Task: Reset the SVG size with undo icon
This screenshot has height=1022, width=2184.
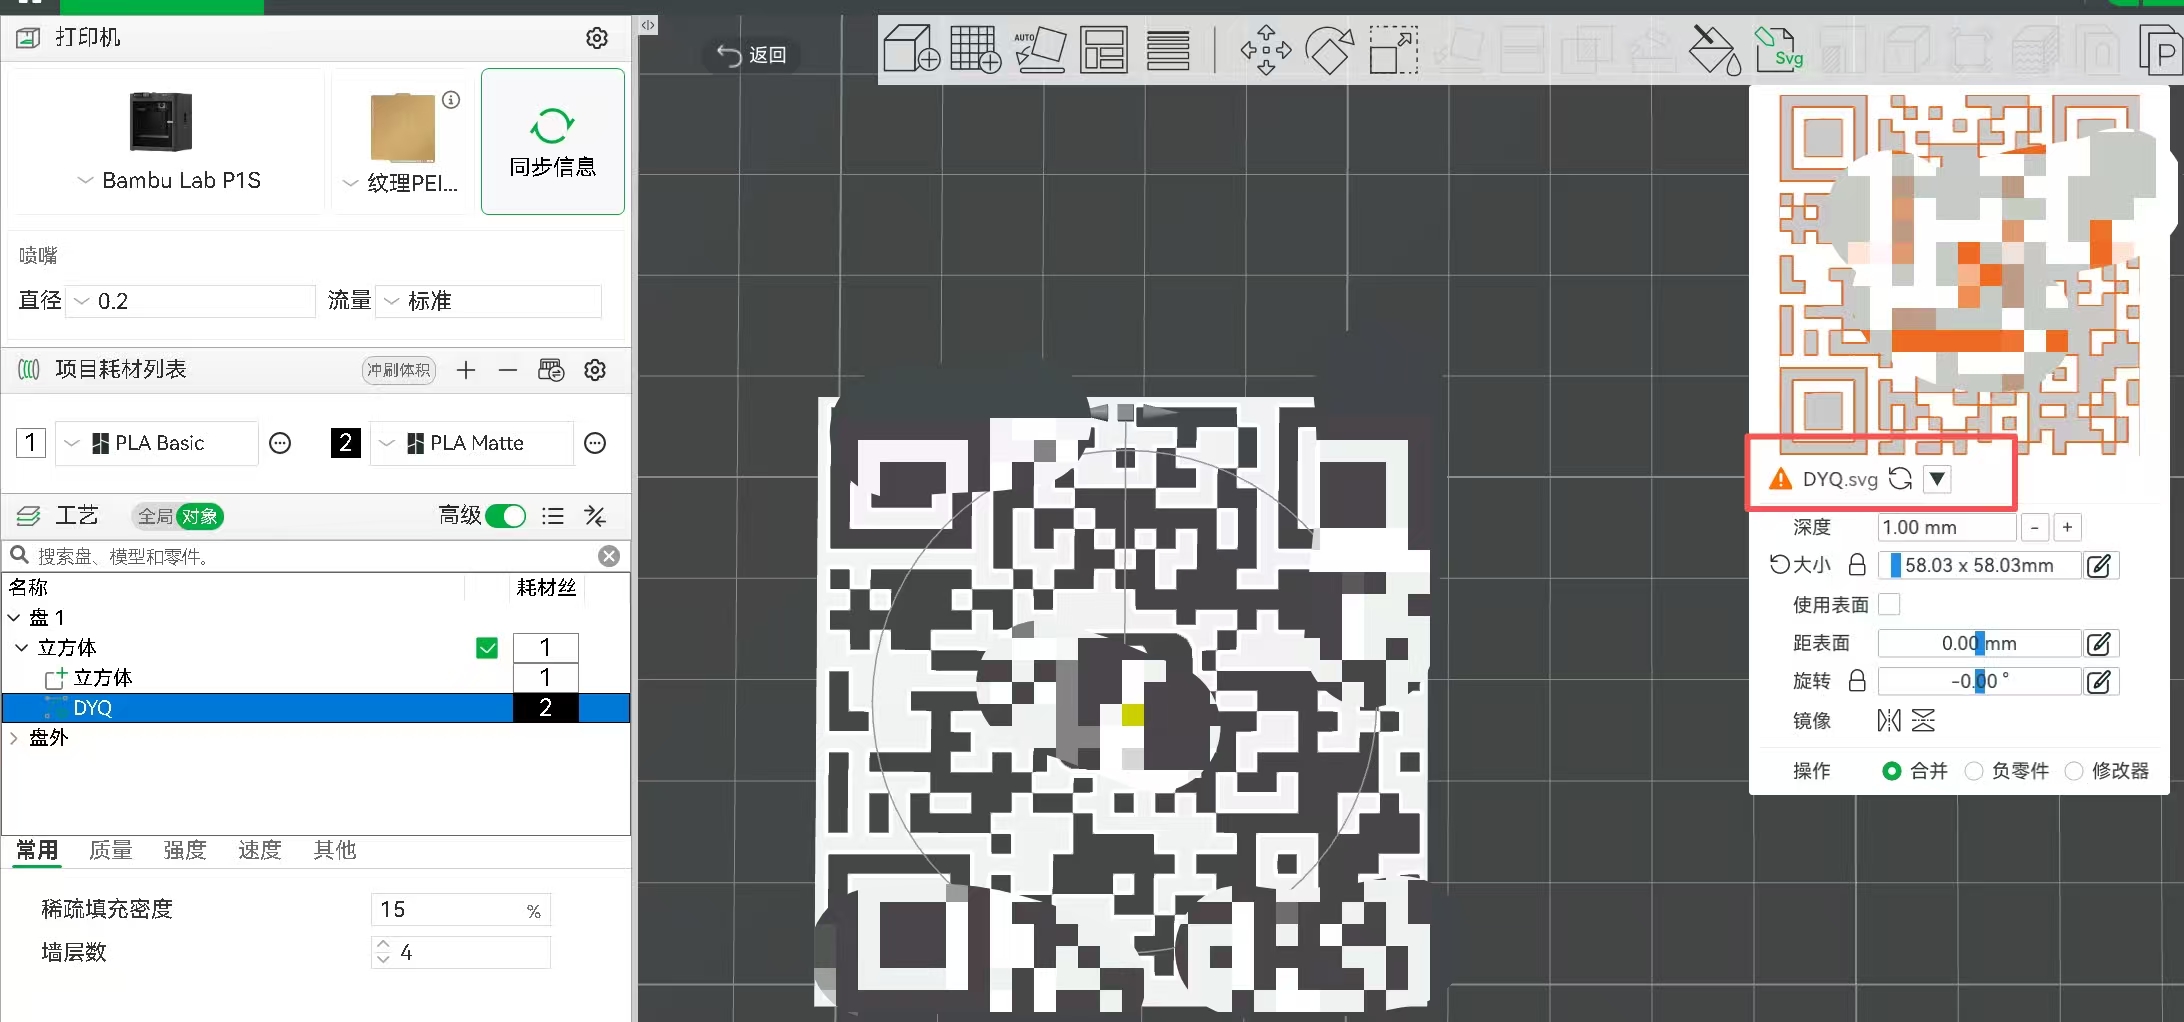Action: (1779, 565)
